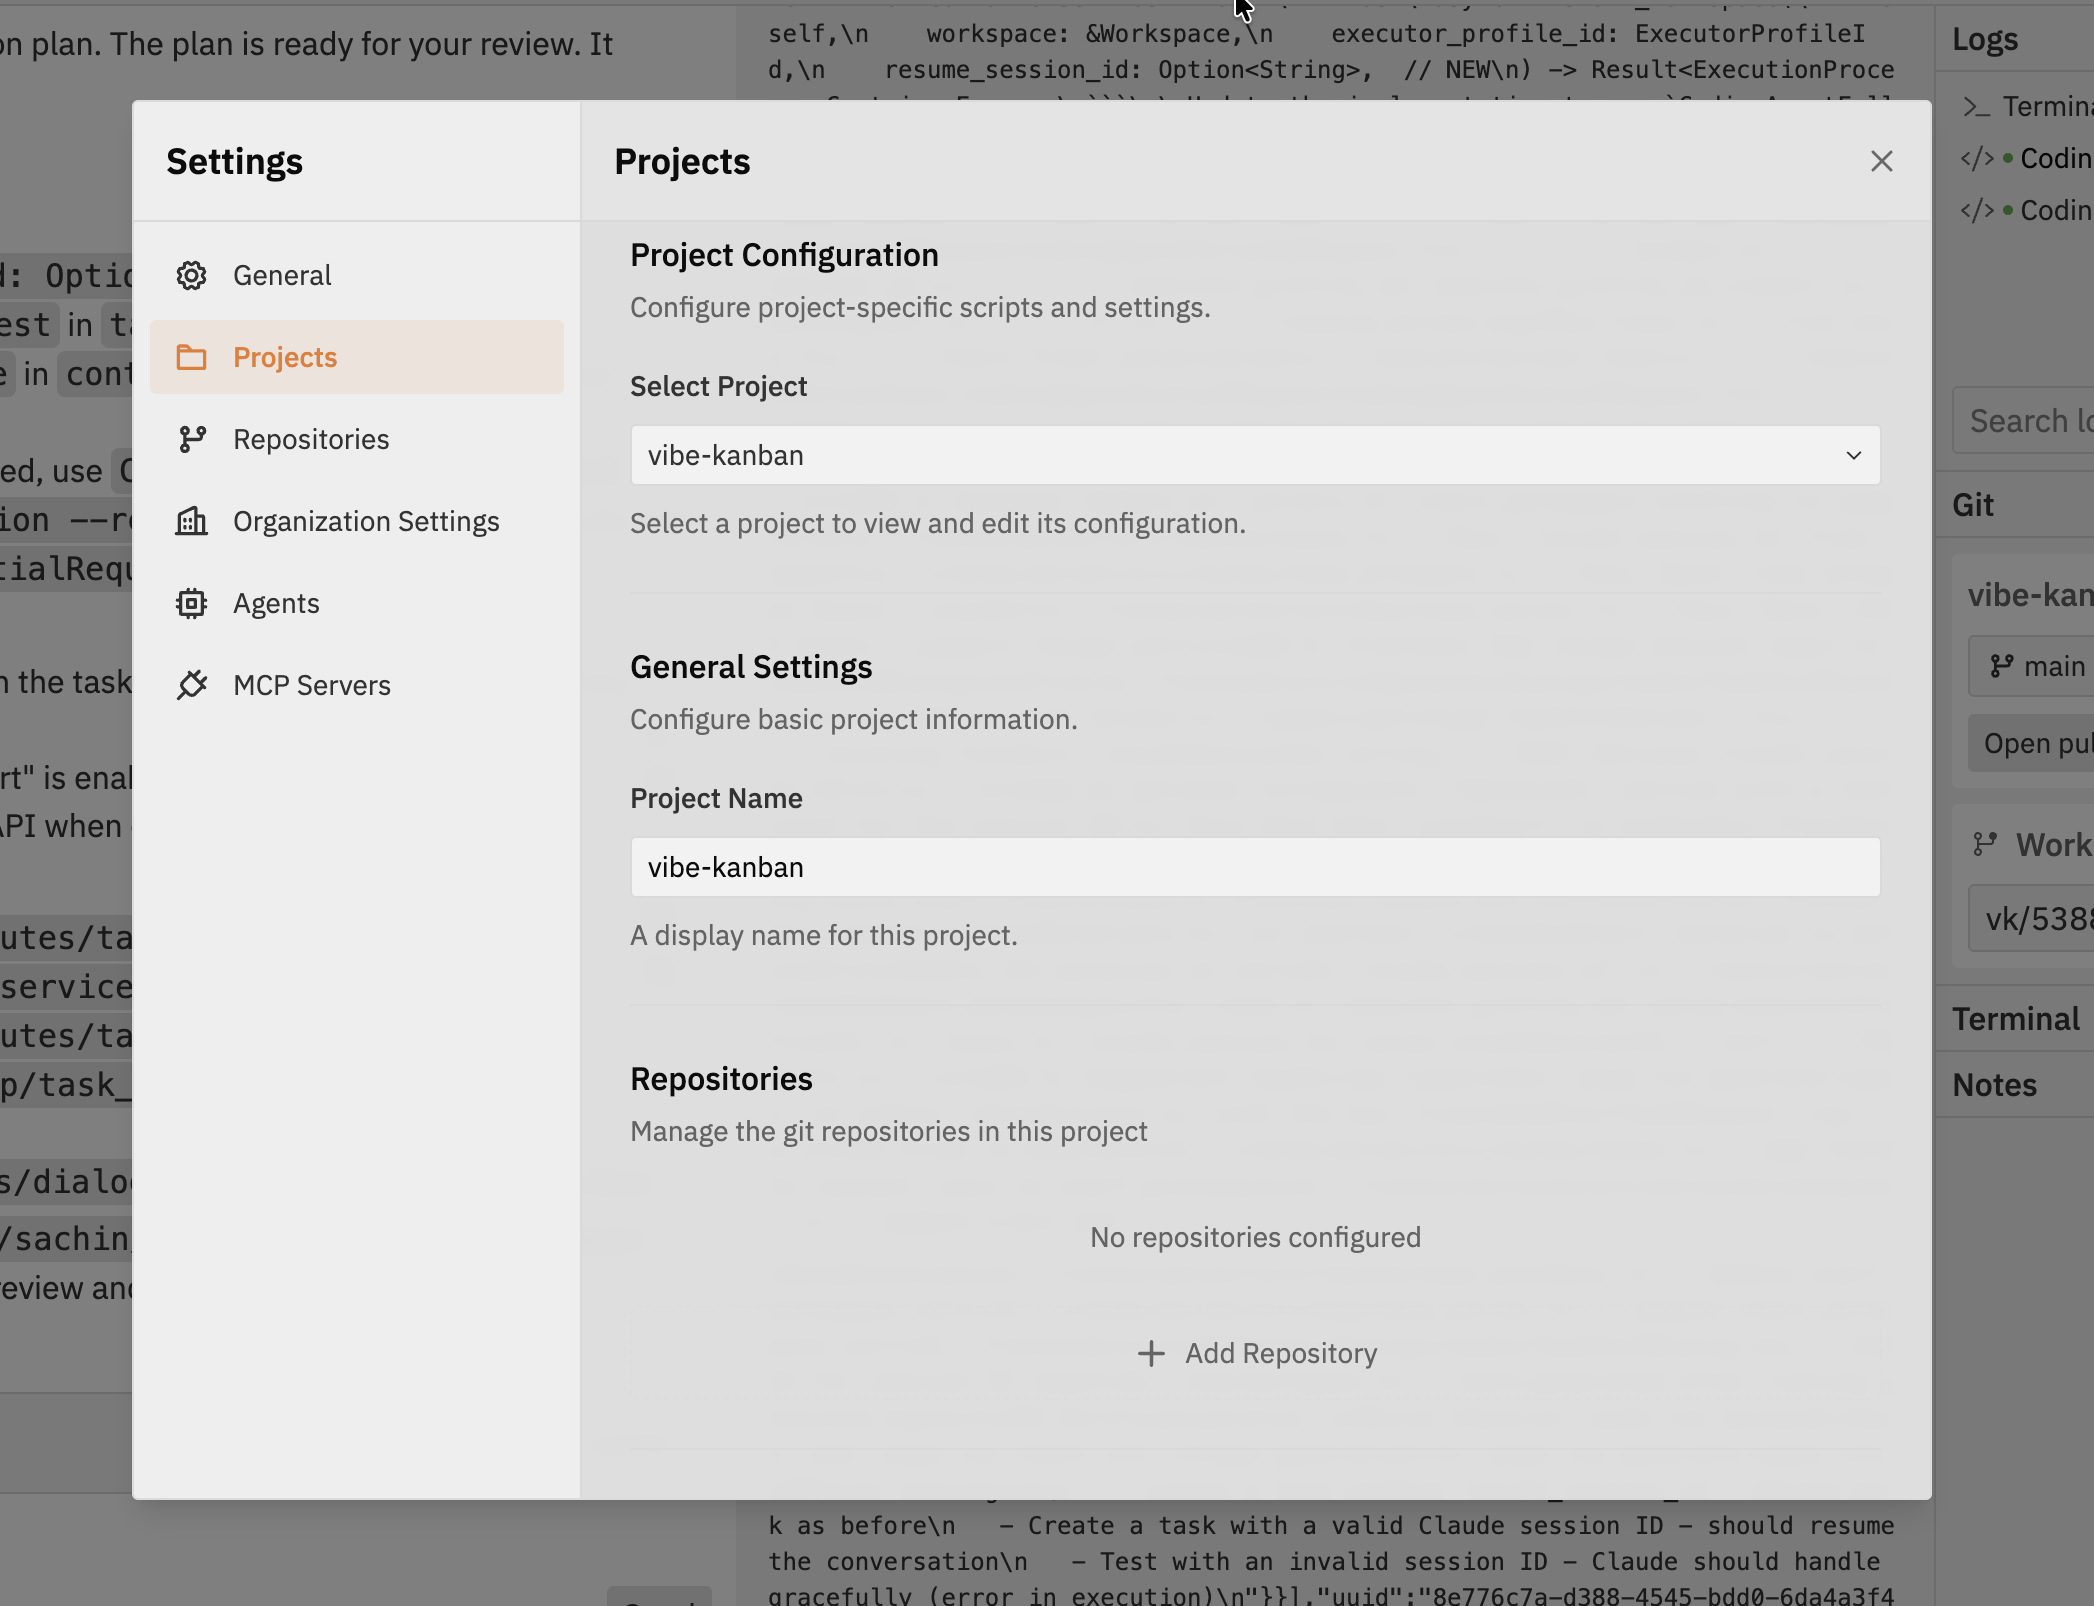The image size is (2094, 1606).
Task: Click the branch icon beside main
Action: [x=2003, y=666]
